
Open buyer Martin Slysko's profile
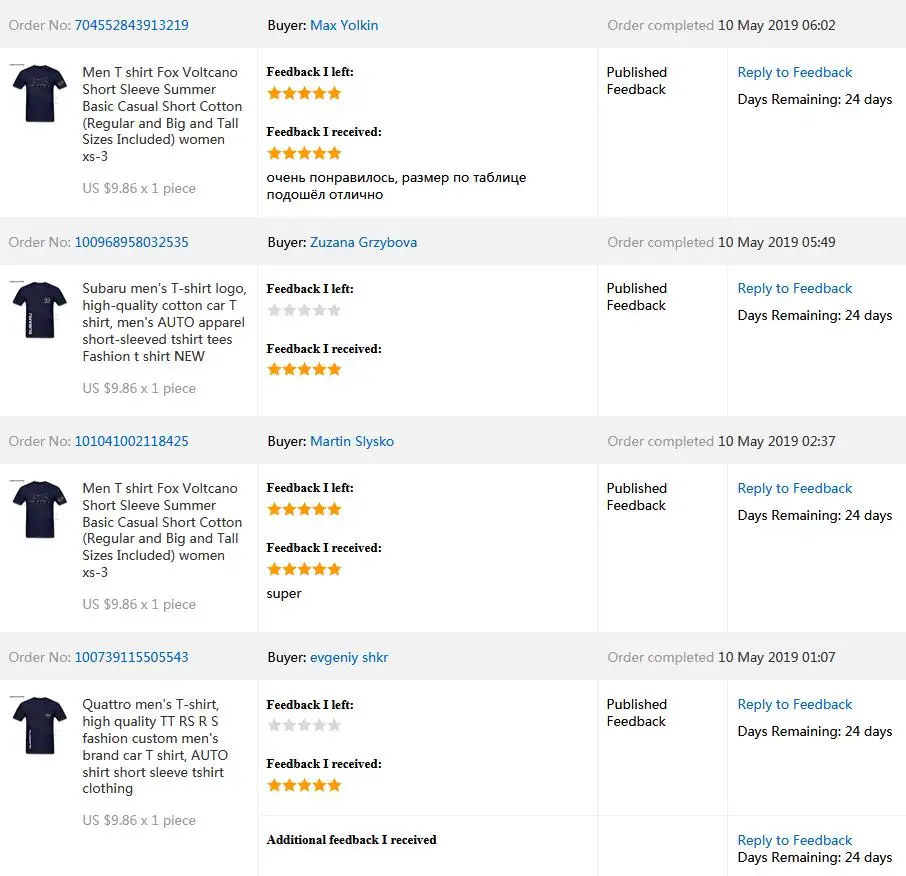(352, 441)
